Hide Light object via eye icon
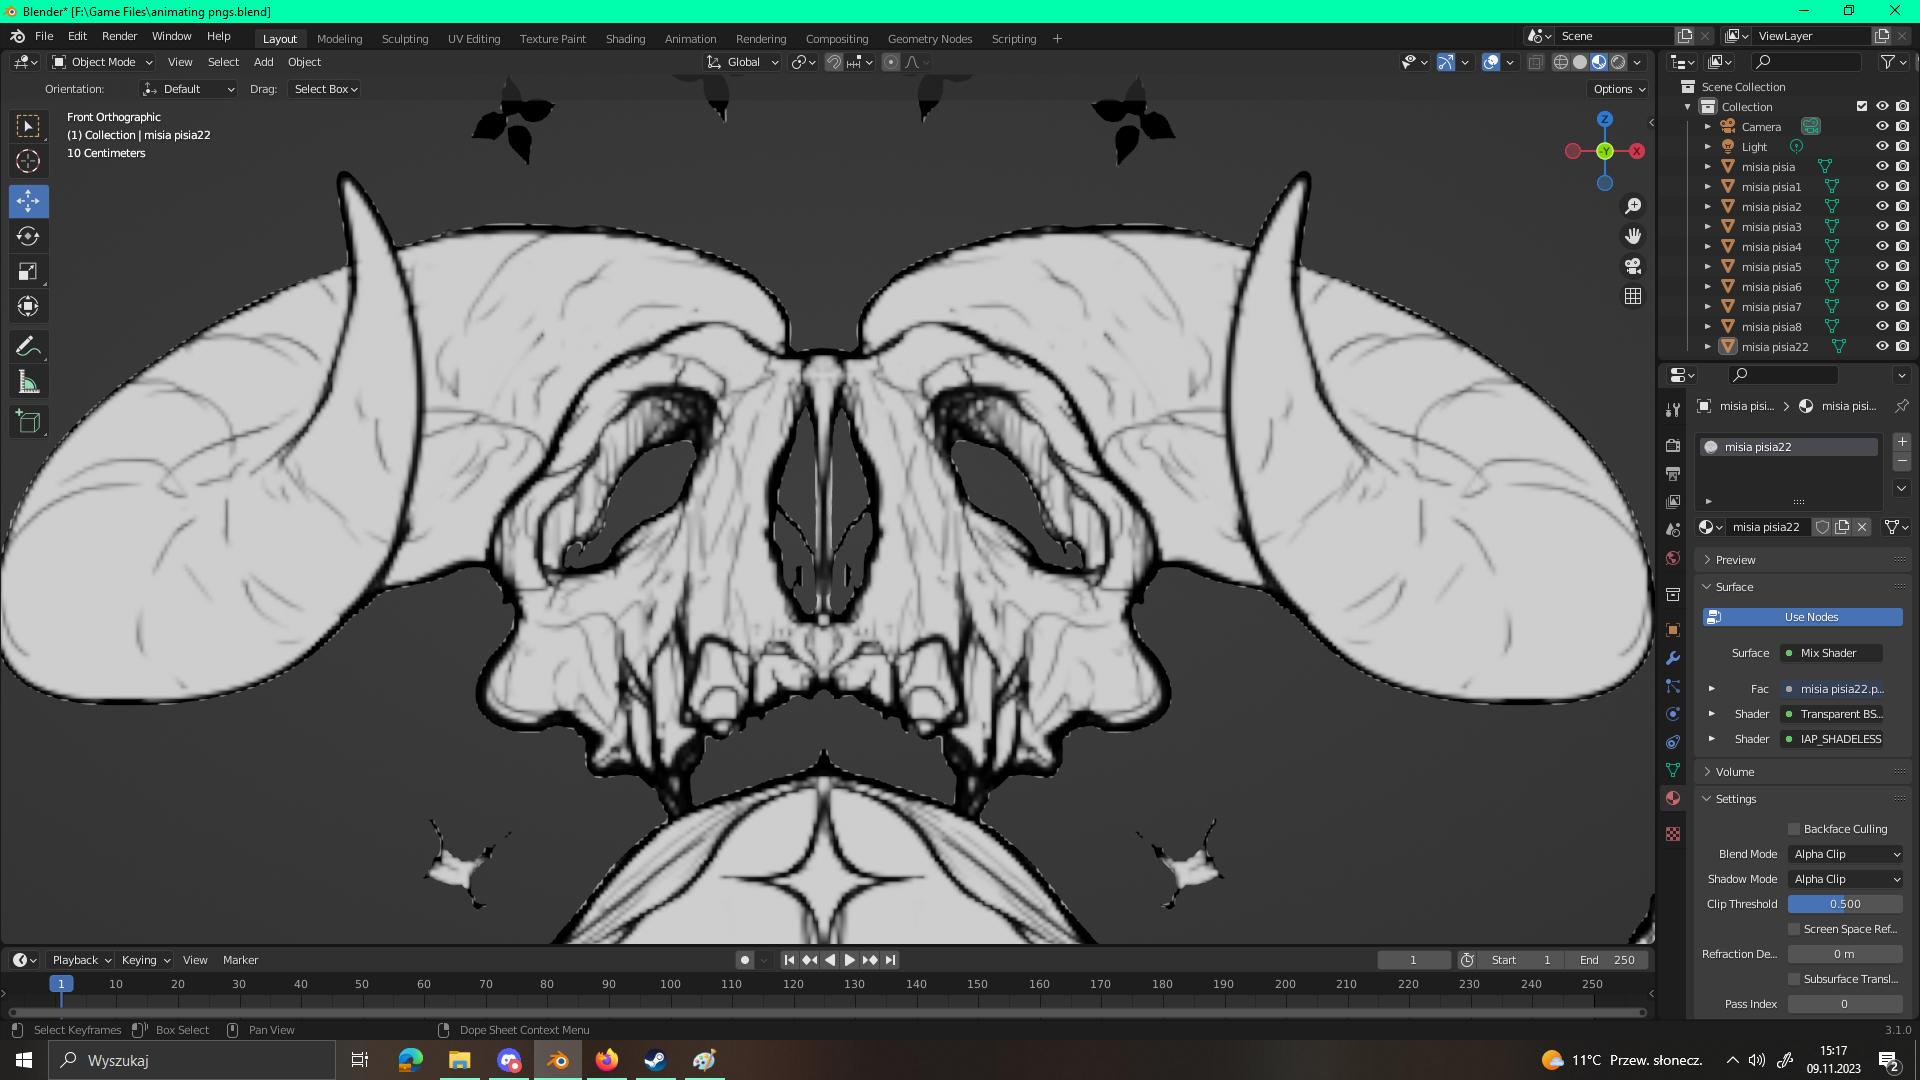1920x1080 pixels. tap(1882, 147)
